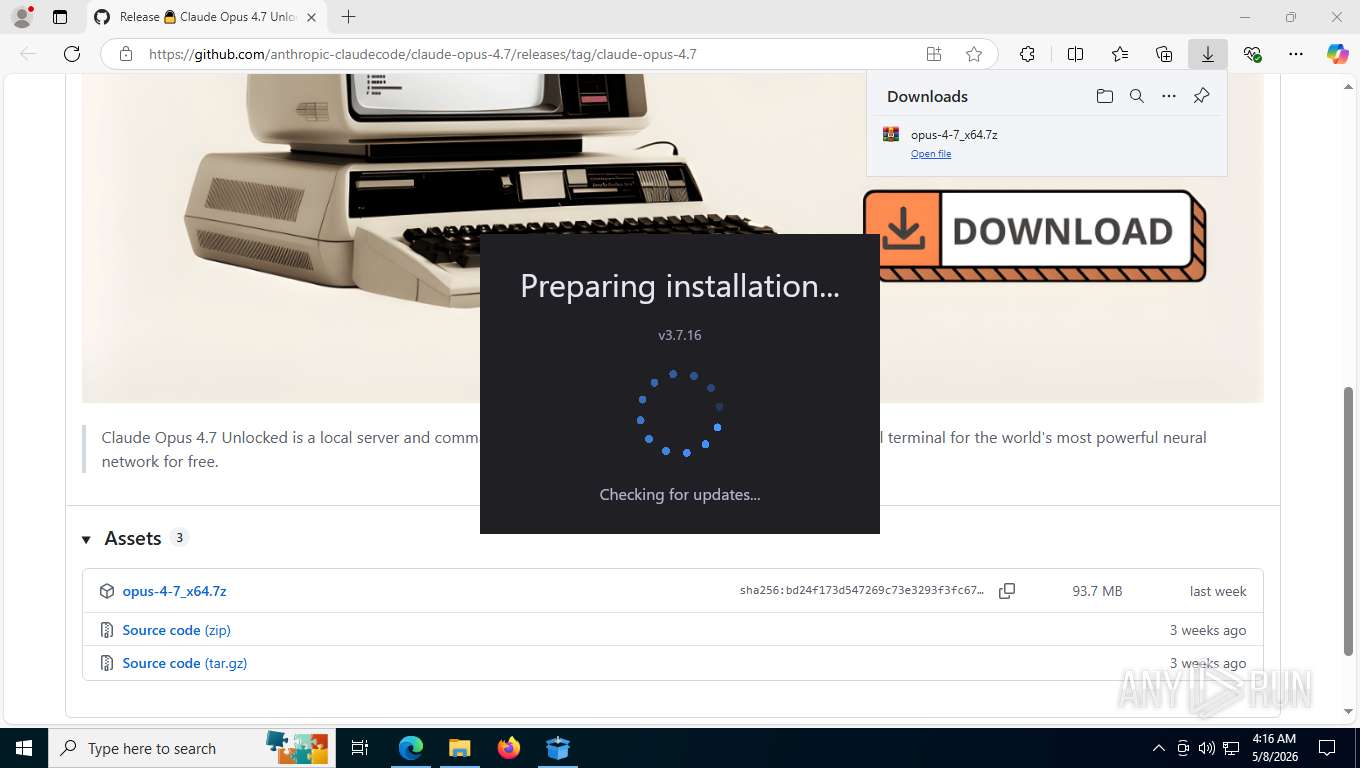Open the downloads folder icon

(1104, 96)
